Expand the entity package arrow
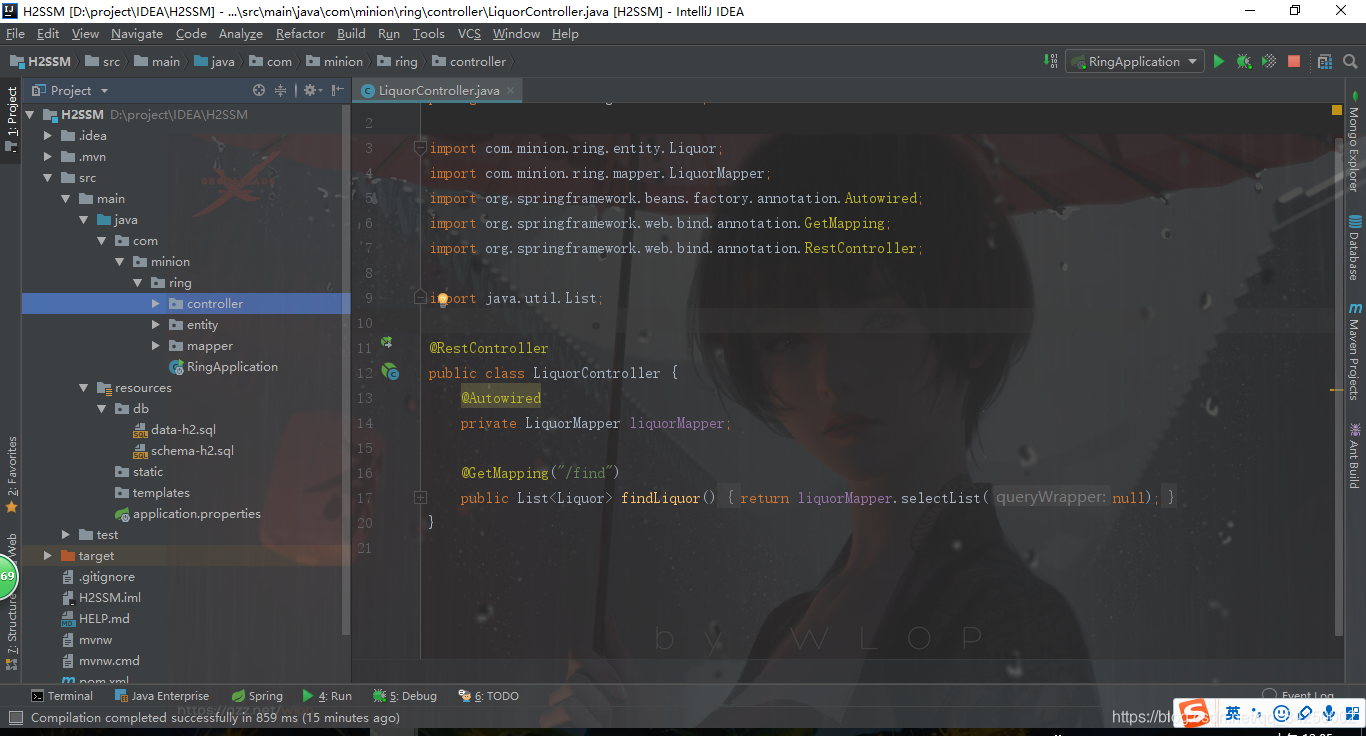 click(156, 325)
